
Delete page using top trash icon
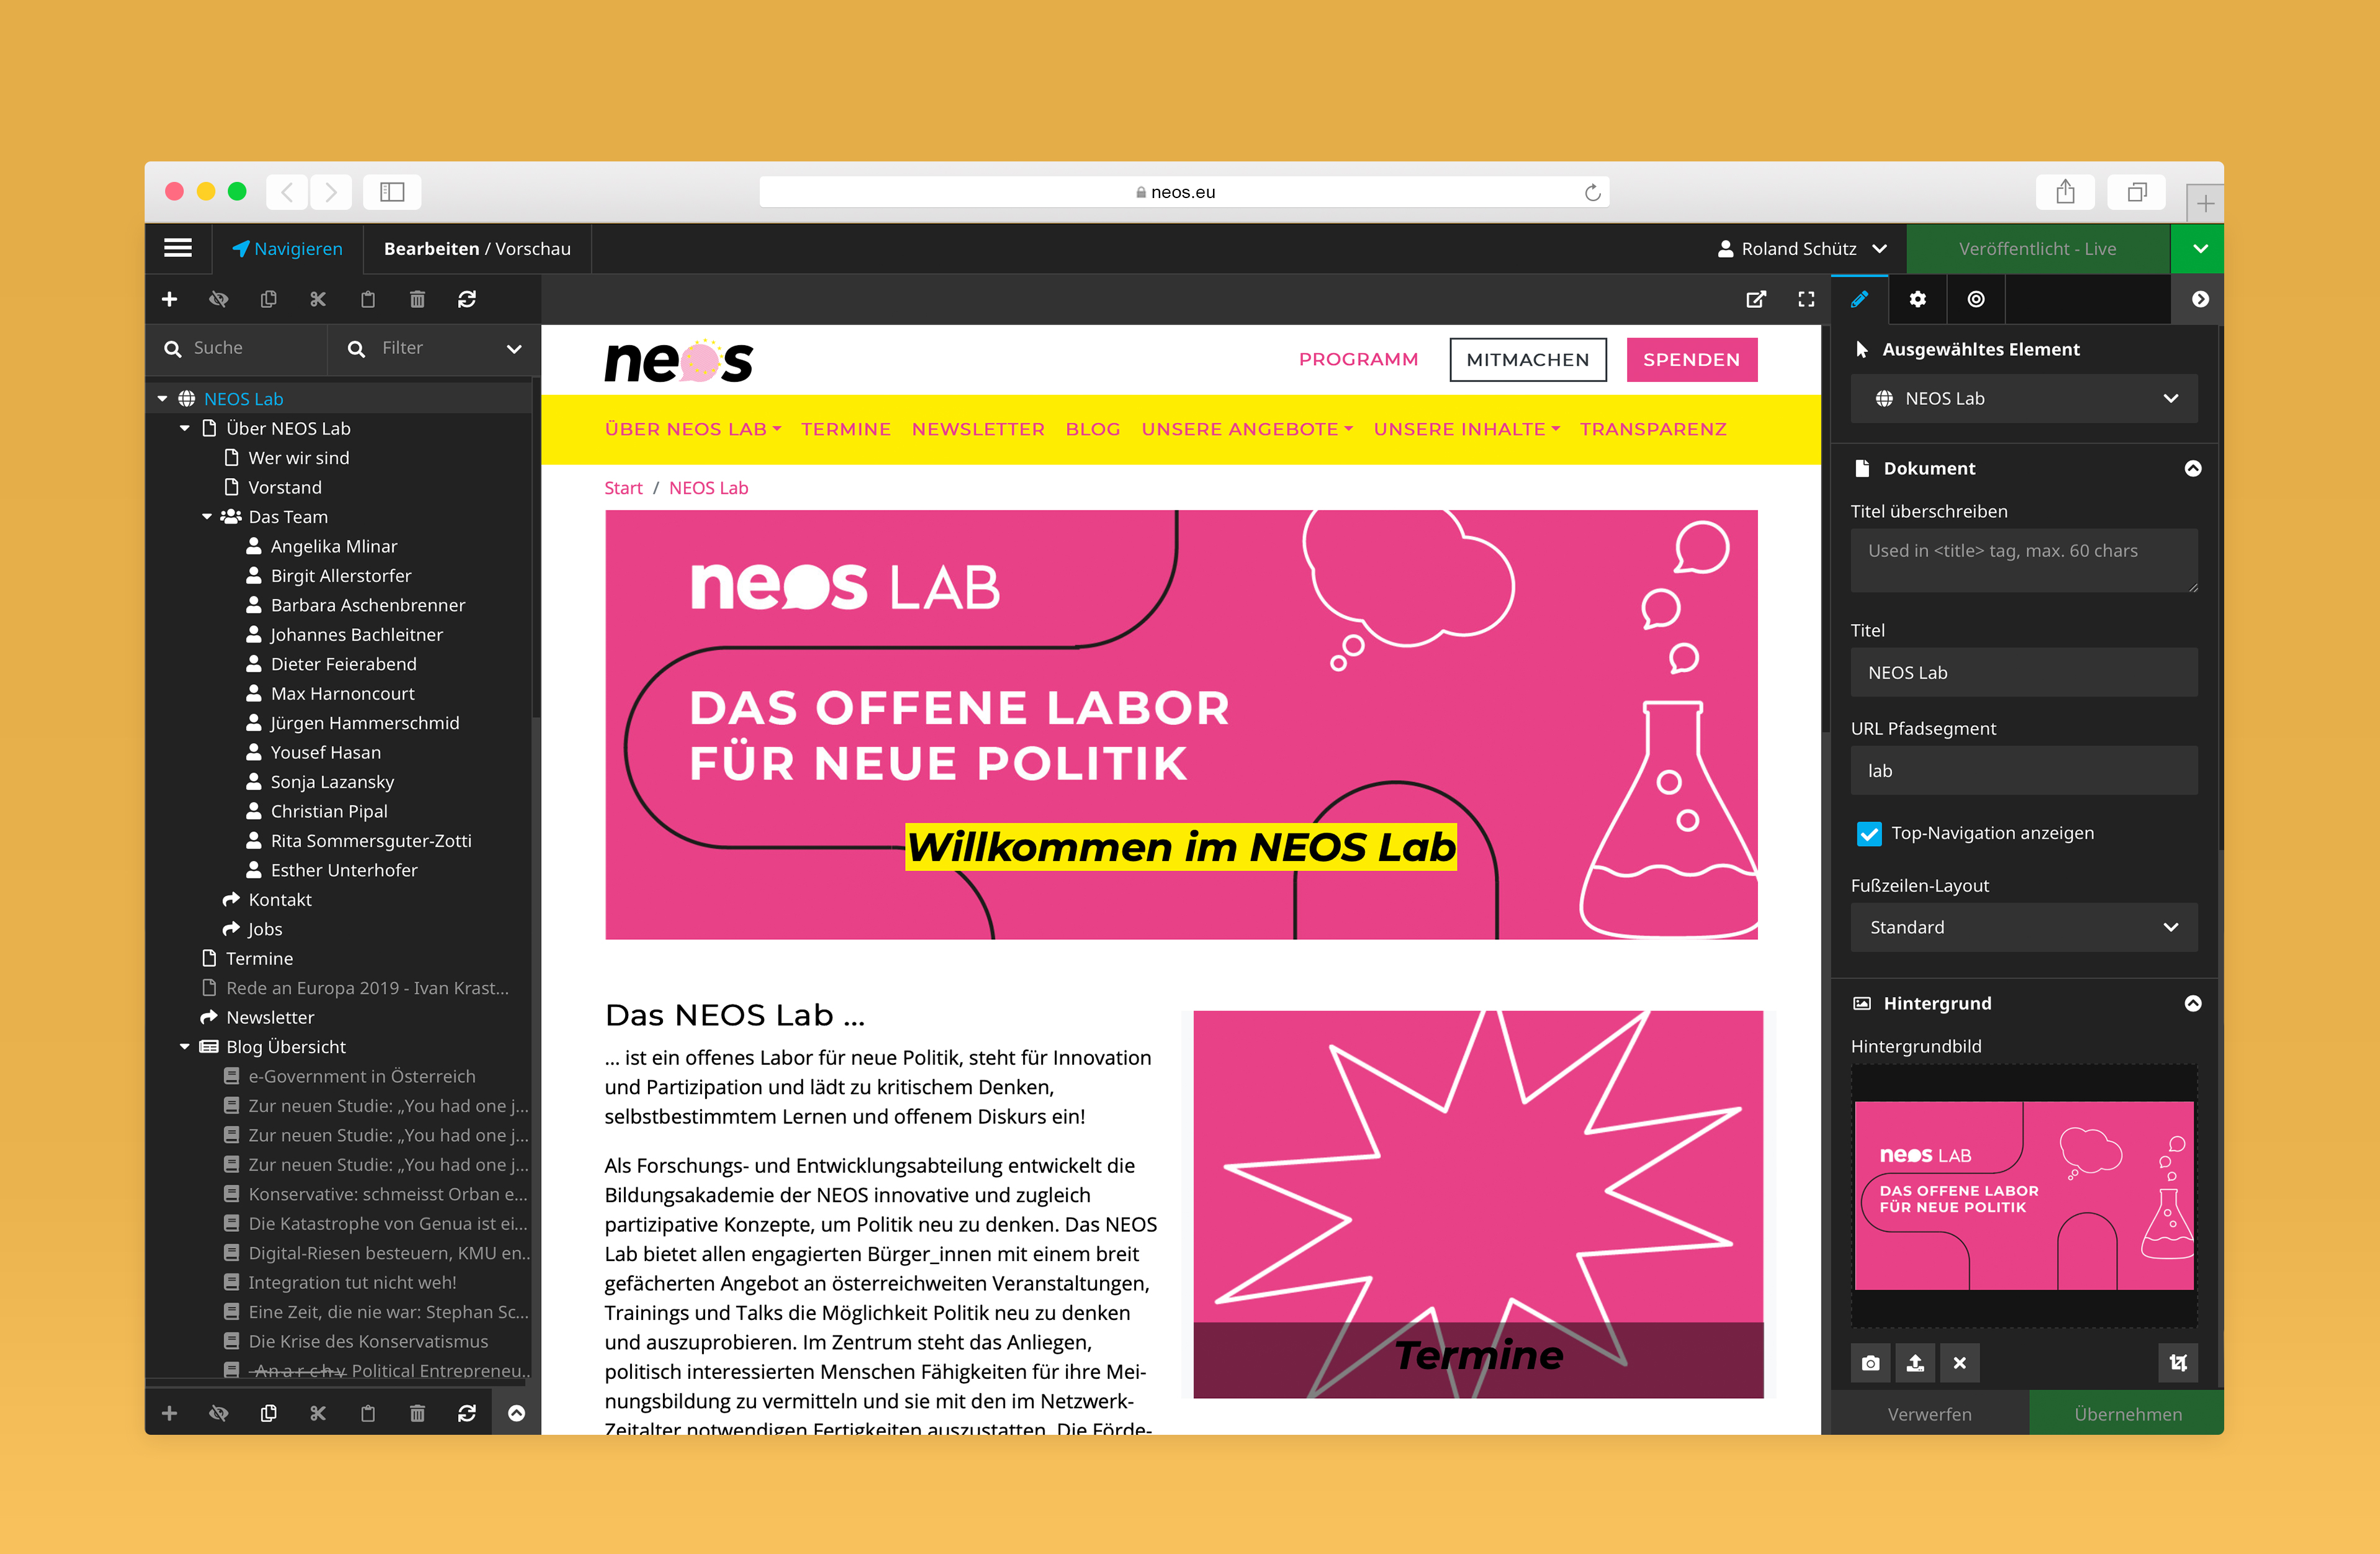(417, 299)
